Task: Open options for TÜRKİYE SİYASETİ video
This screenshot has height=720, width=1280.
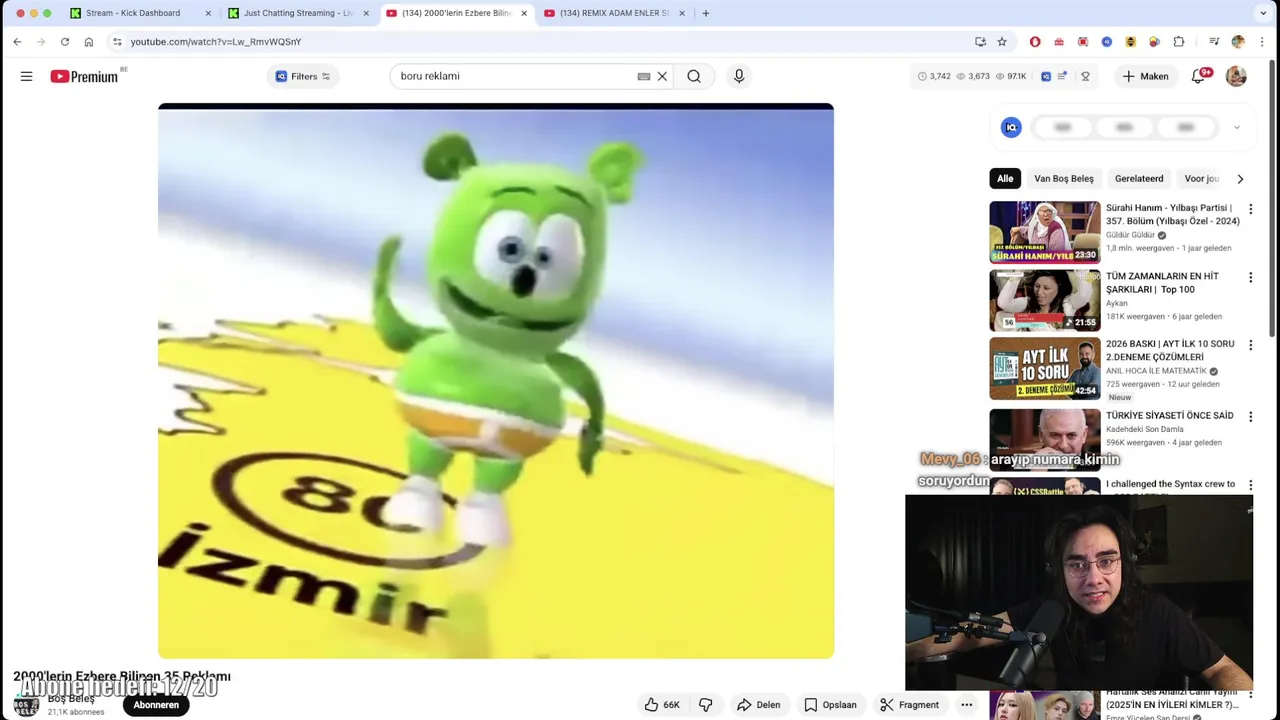Action: (x=1250, y=416)
